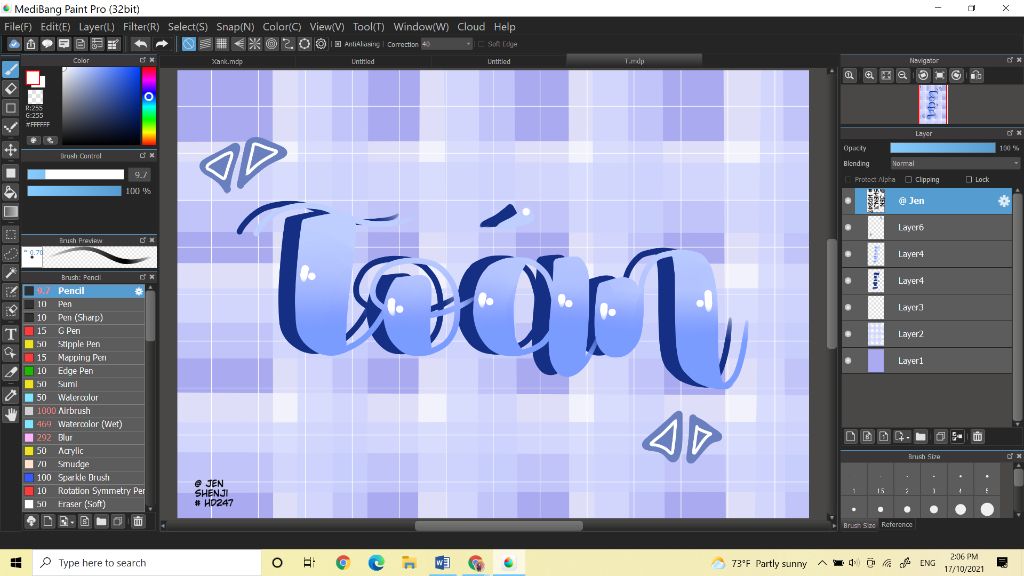Open settings gear for the @ Jen layer

pos(1003,201)
